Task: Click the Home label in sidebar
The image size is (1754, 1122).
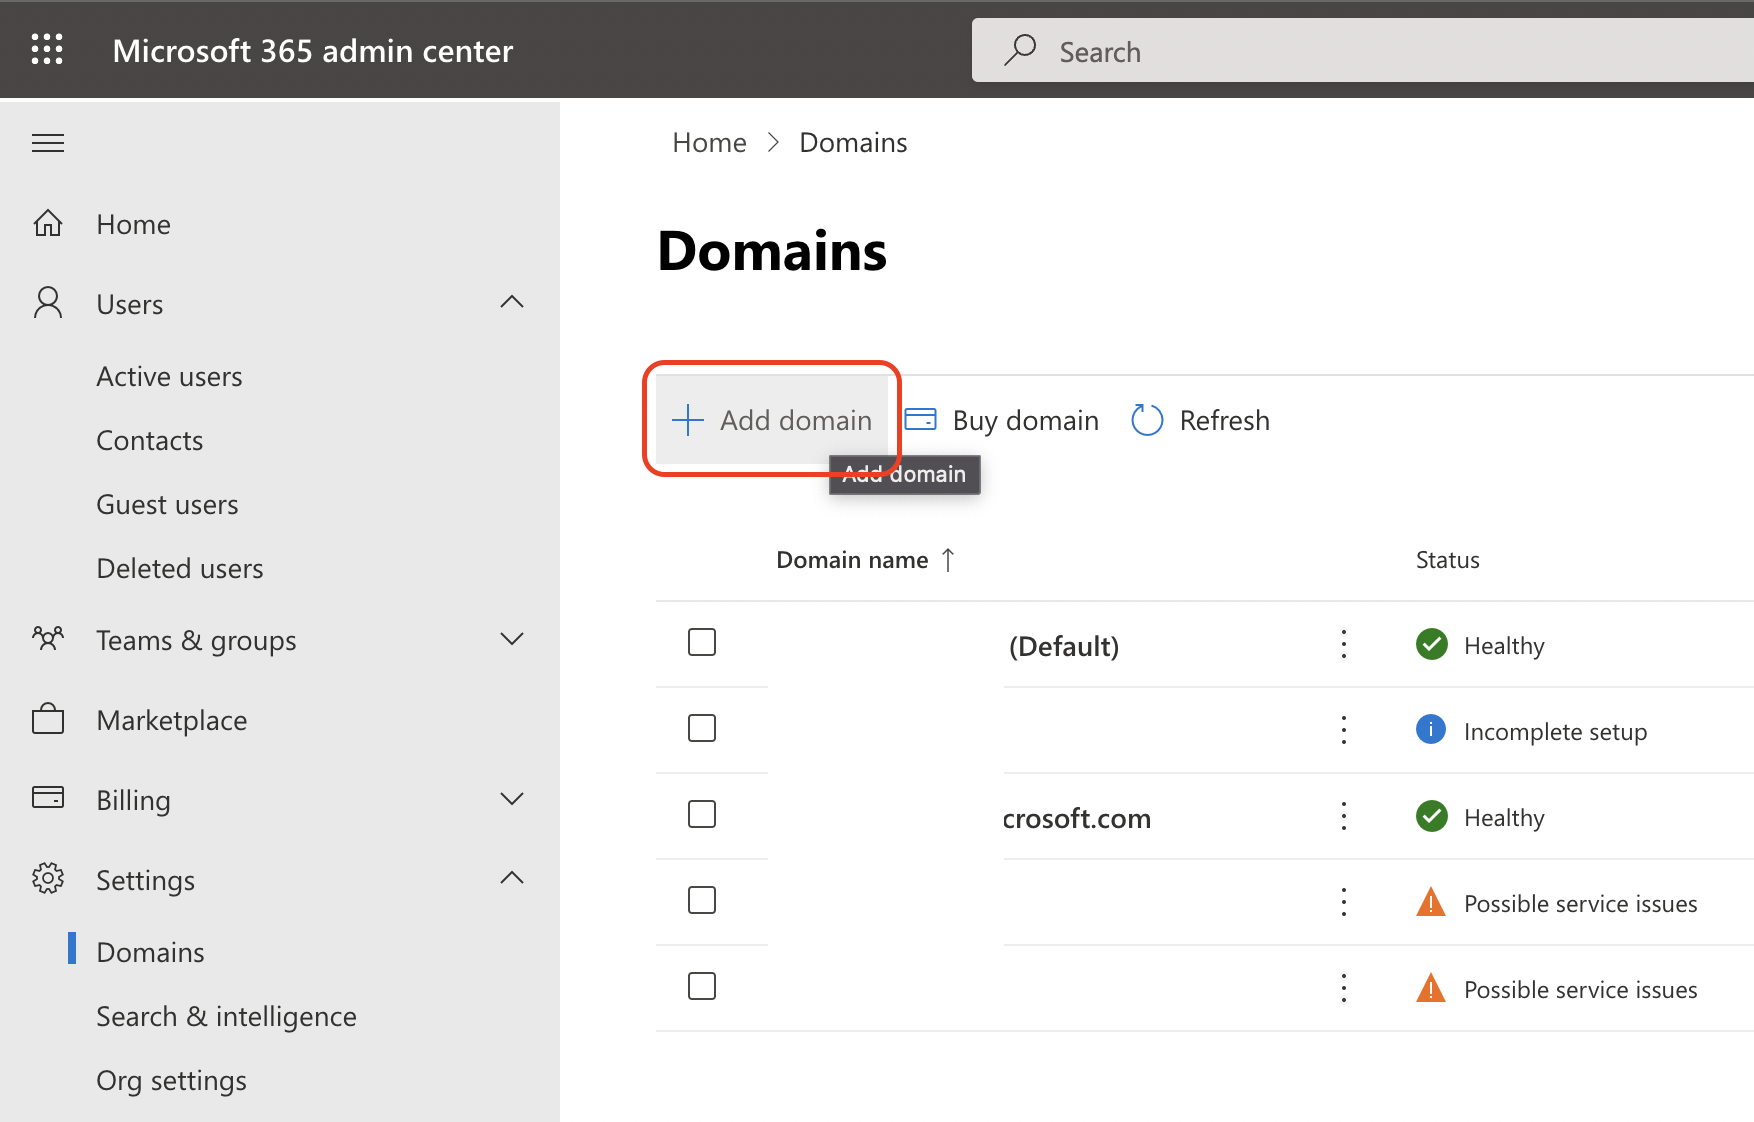Action: coord(133,224)
